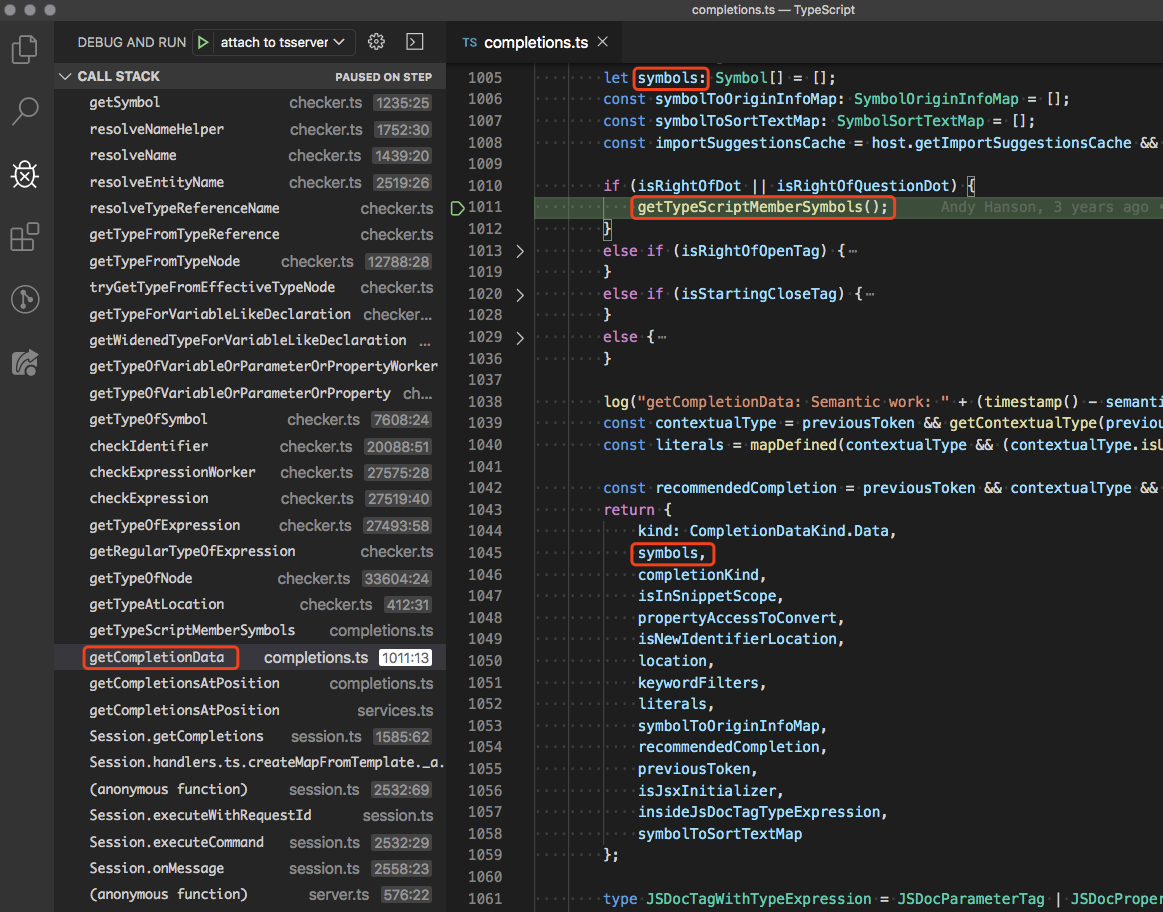
Task: Select the completions.ts editor tab
Action: point(535,43)
